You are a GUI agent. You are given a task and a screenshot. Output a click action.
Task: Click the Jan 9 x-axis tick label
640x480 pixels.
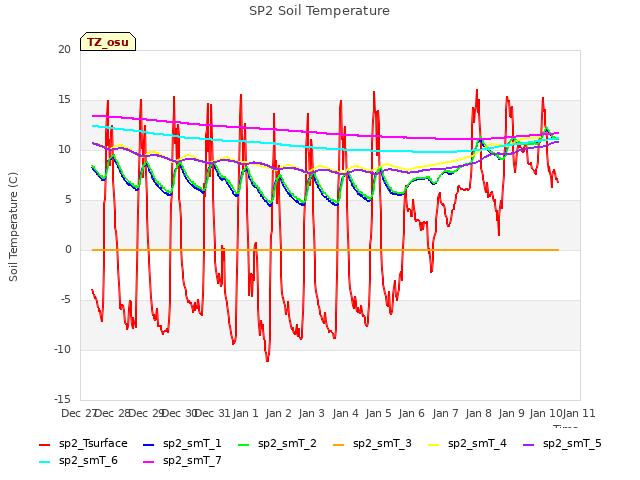512,413
